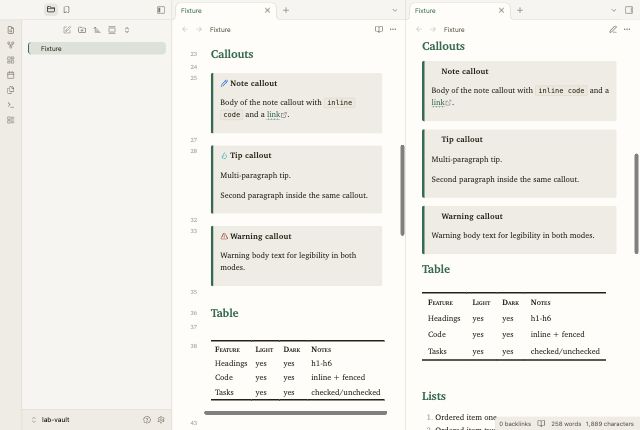Click the Notes column header in the reading table
The height and width of the screenshot is (430, 640).
(540, 302)
